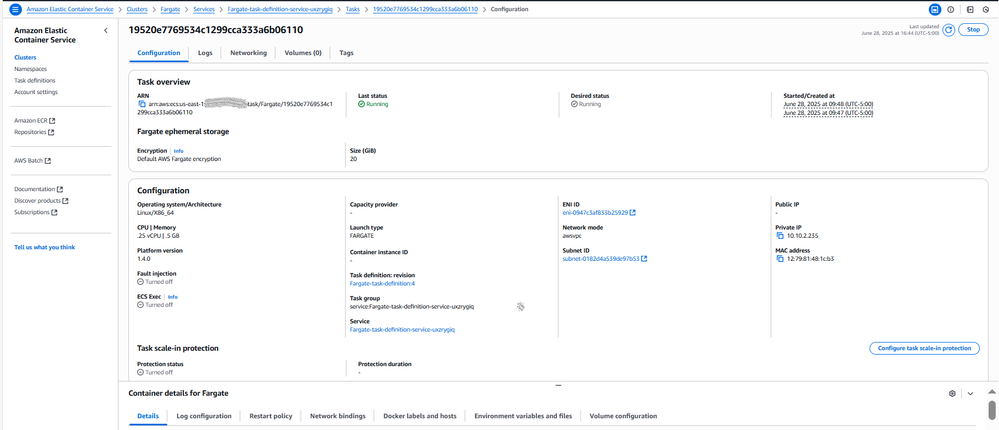
Task: Open Discover products external link
Action: pos(41,201)
